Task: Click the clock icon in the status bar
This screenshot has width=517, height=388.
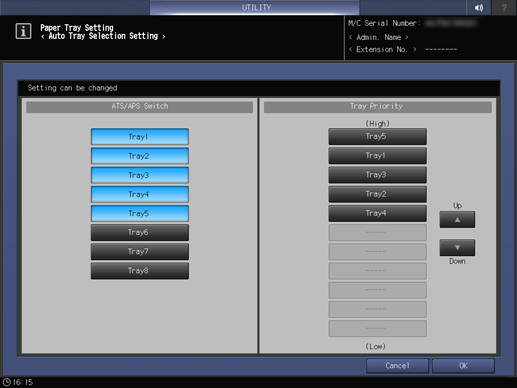Action: coord(6,382)
